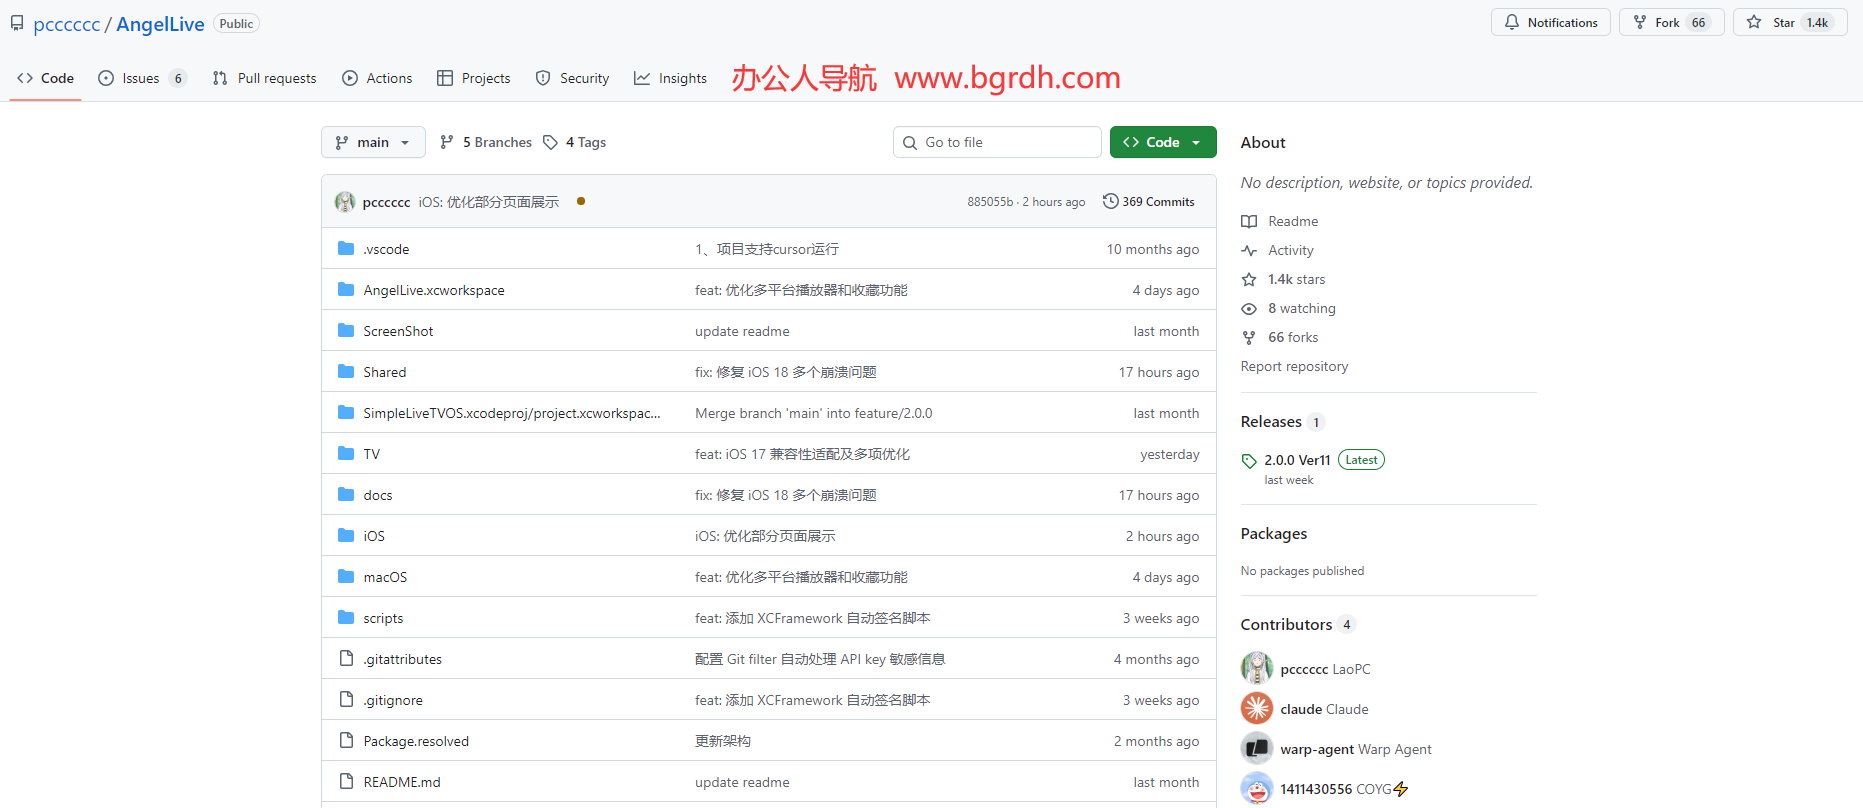Switch to the Security tab
The width and height of the screenshot is (1863, 808).
[572, 78]
